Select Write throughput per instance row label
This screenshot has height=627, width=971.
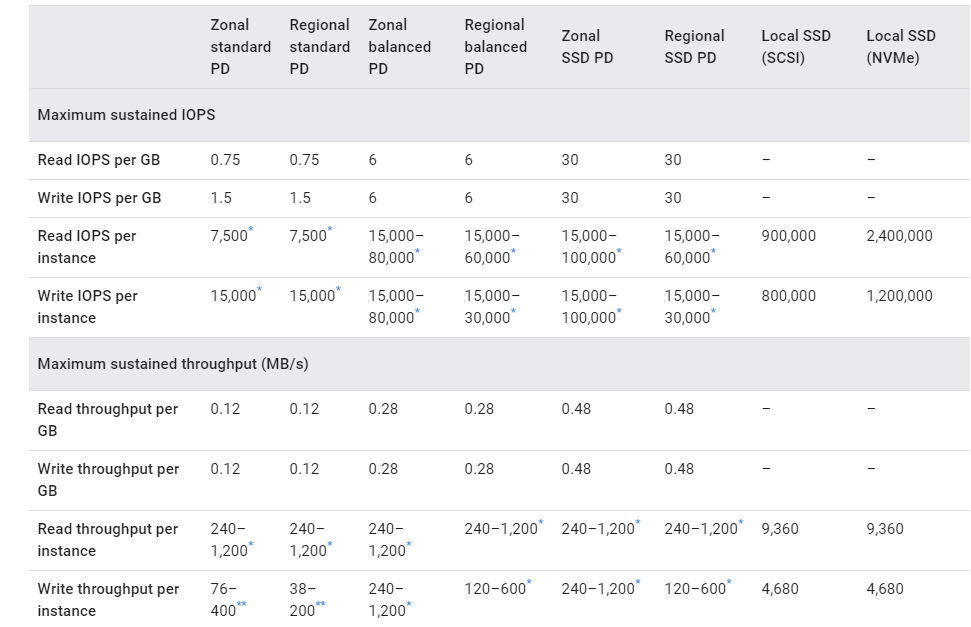coord(108,600)
